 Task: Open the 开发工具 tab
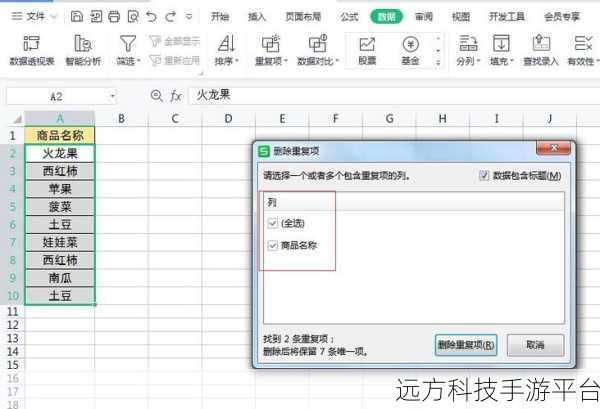507,17
